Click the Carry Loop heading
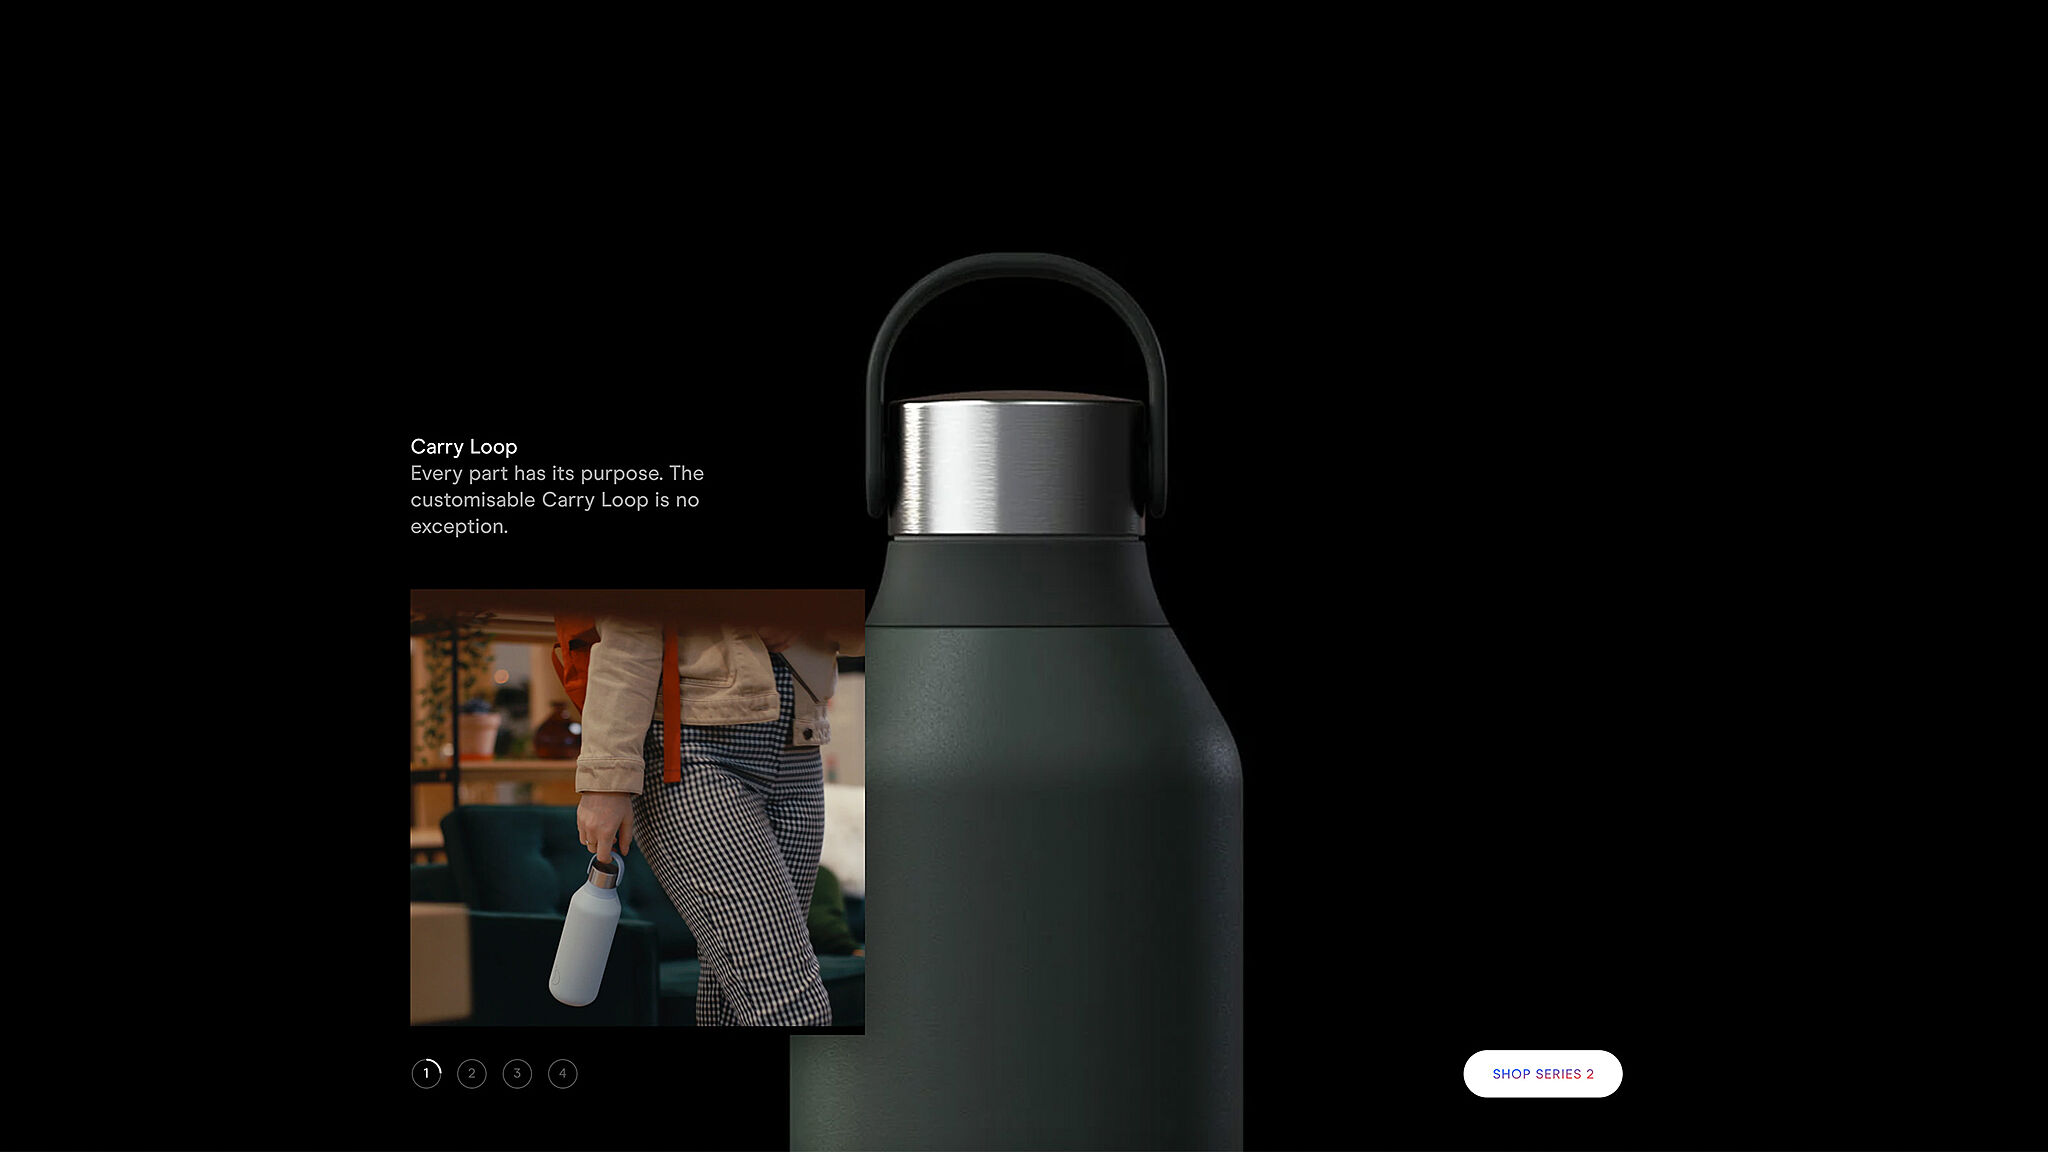Viewport: 2048px width, 1152px height. pos(464,447)
